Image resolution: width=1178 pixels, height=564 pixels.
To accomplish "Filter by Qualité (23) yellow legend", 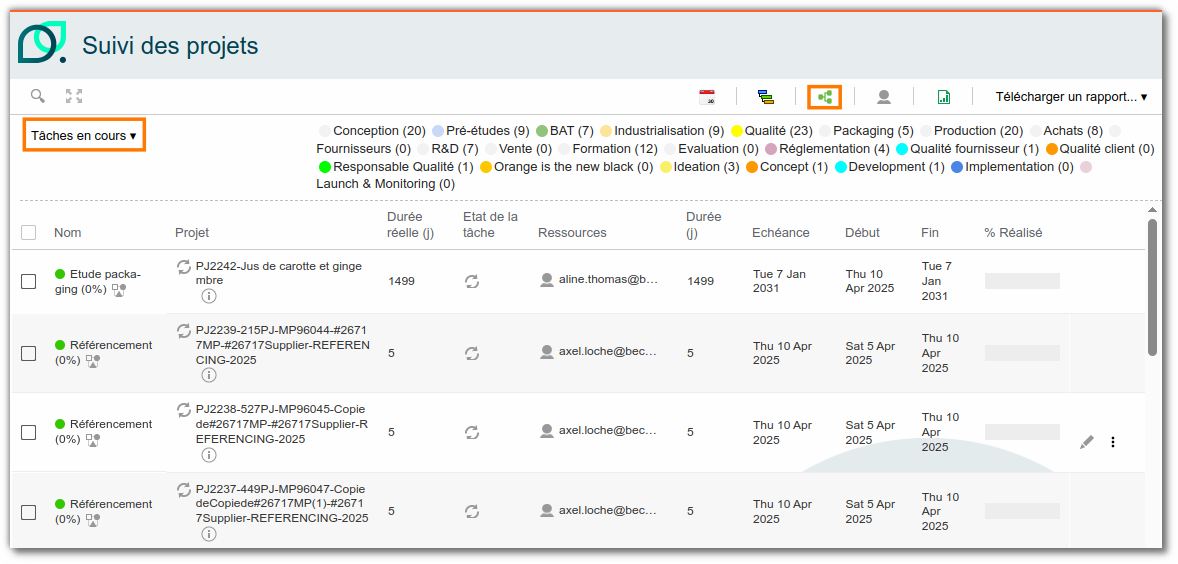I will [x=772, y=131].
